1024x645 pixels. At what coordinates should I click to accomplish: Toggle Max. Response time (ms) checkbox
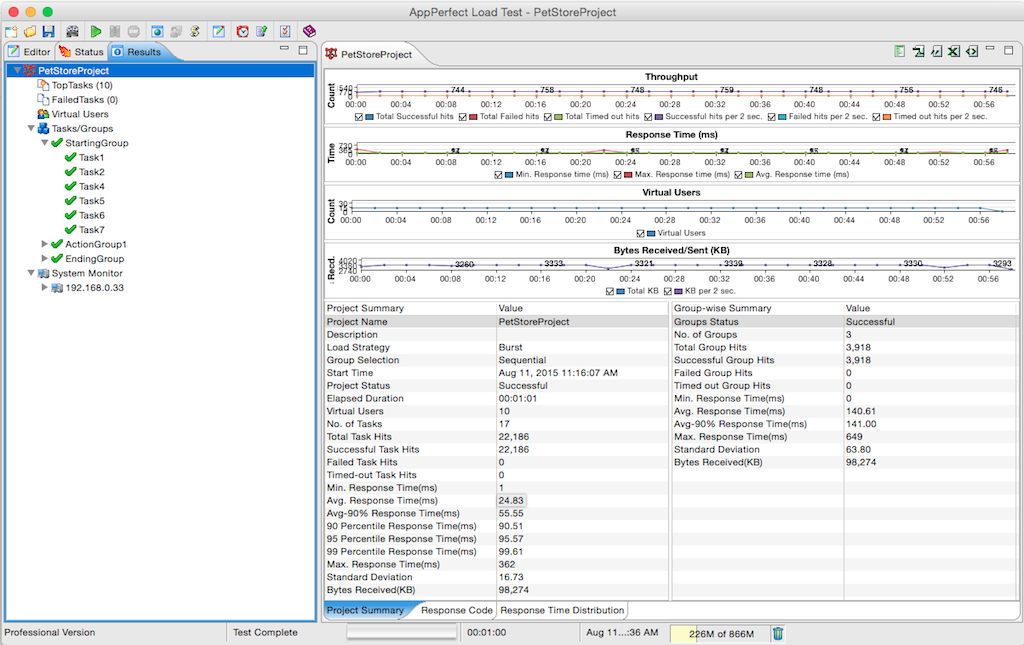618,175
